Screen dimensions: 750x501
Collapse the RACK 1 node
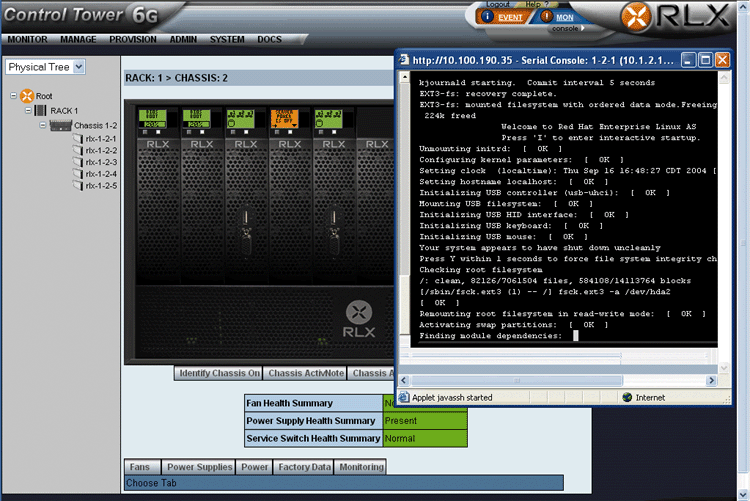28,111
